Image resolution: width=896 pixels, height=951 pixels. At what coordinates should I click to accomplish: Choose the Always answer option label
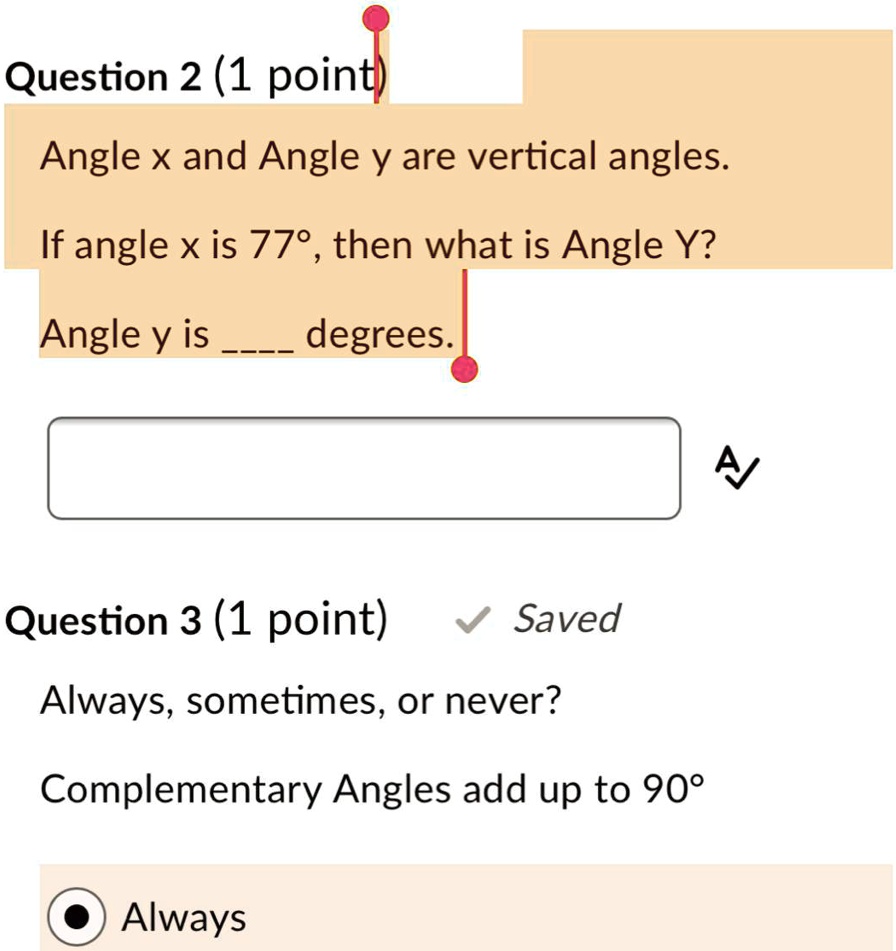pyautogui.click(x=185, y=916)
